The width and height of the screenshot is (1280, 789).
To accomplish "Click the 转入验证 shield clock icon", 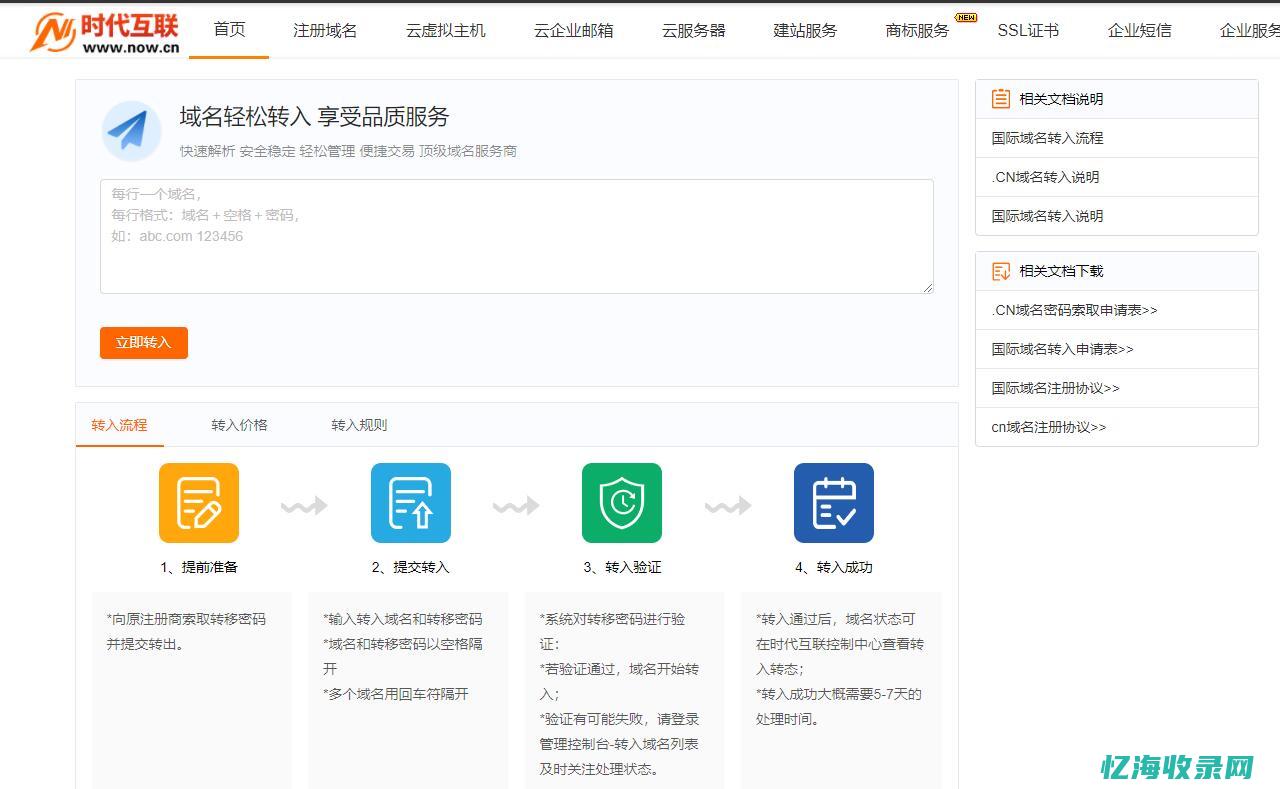I will (621, 502).
